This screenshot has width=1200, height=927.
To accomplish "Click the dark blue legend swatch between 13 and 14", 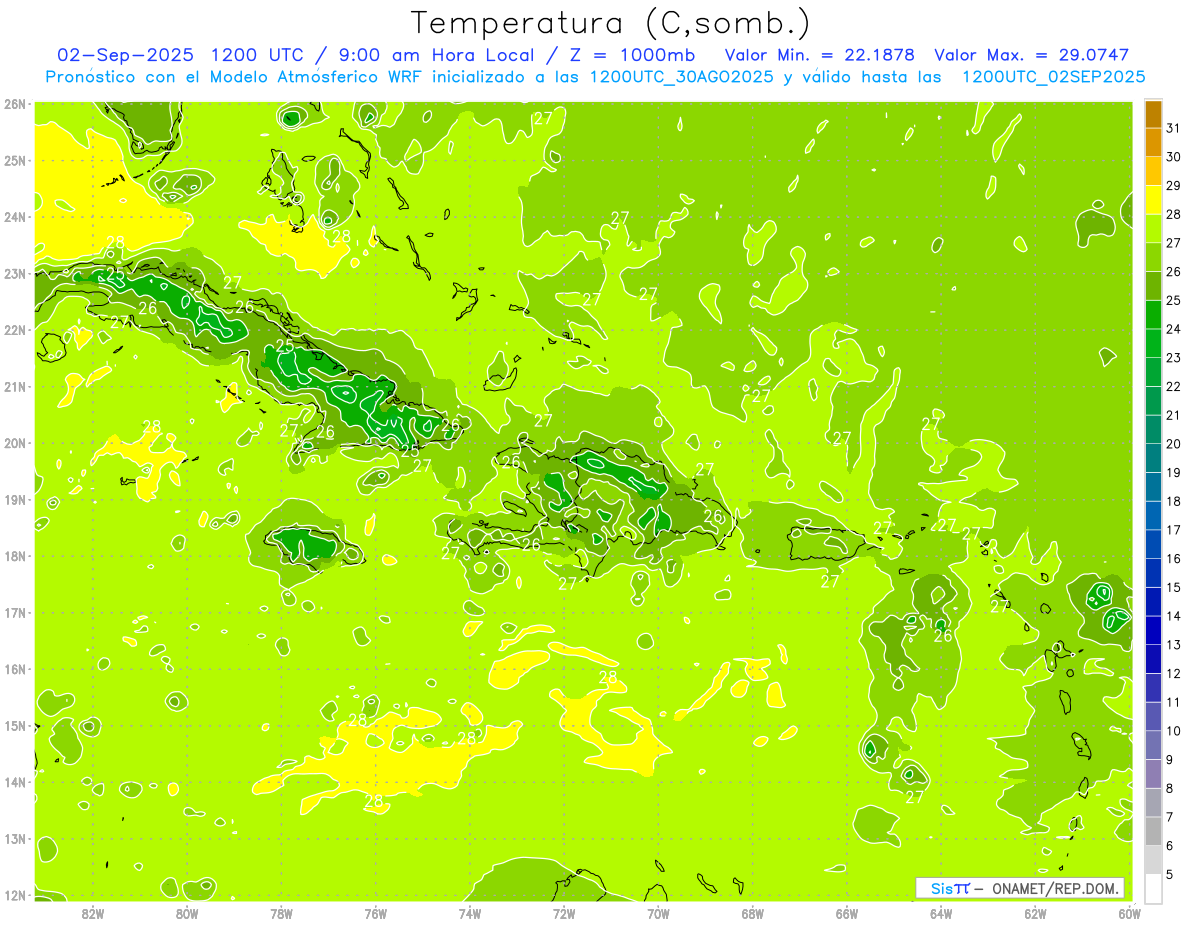I will 1153,630.
